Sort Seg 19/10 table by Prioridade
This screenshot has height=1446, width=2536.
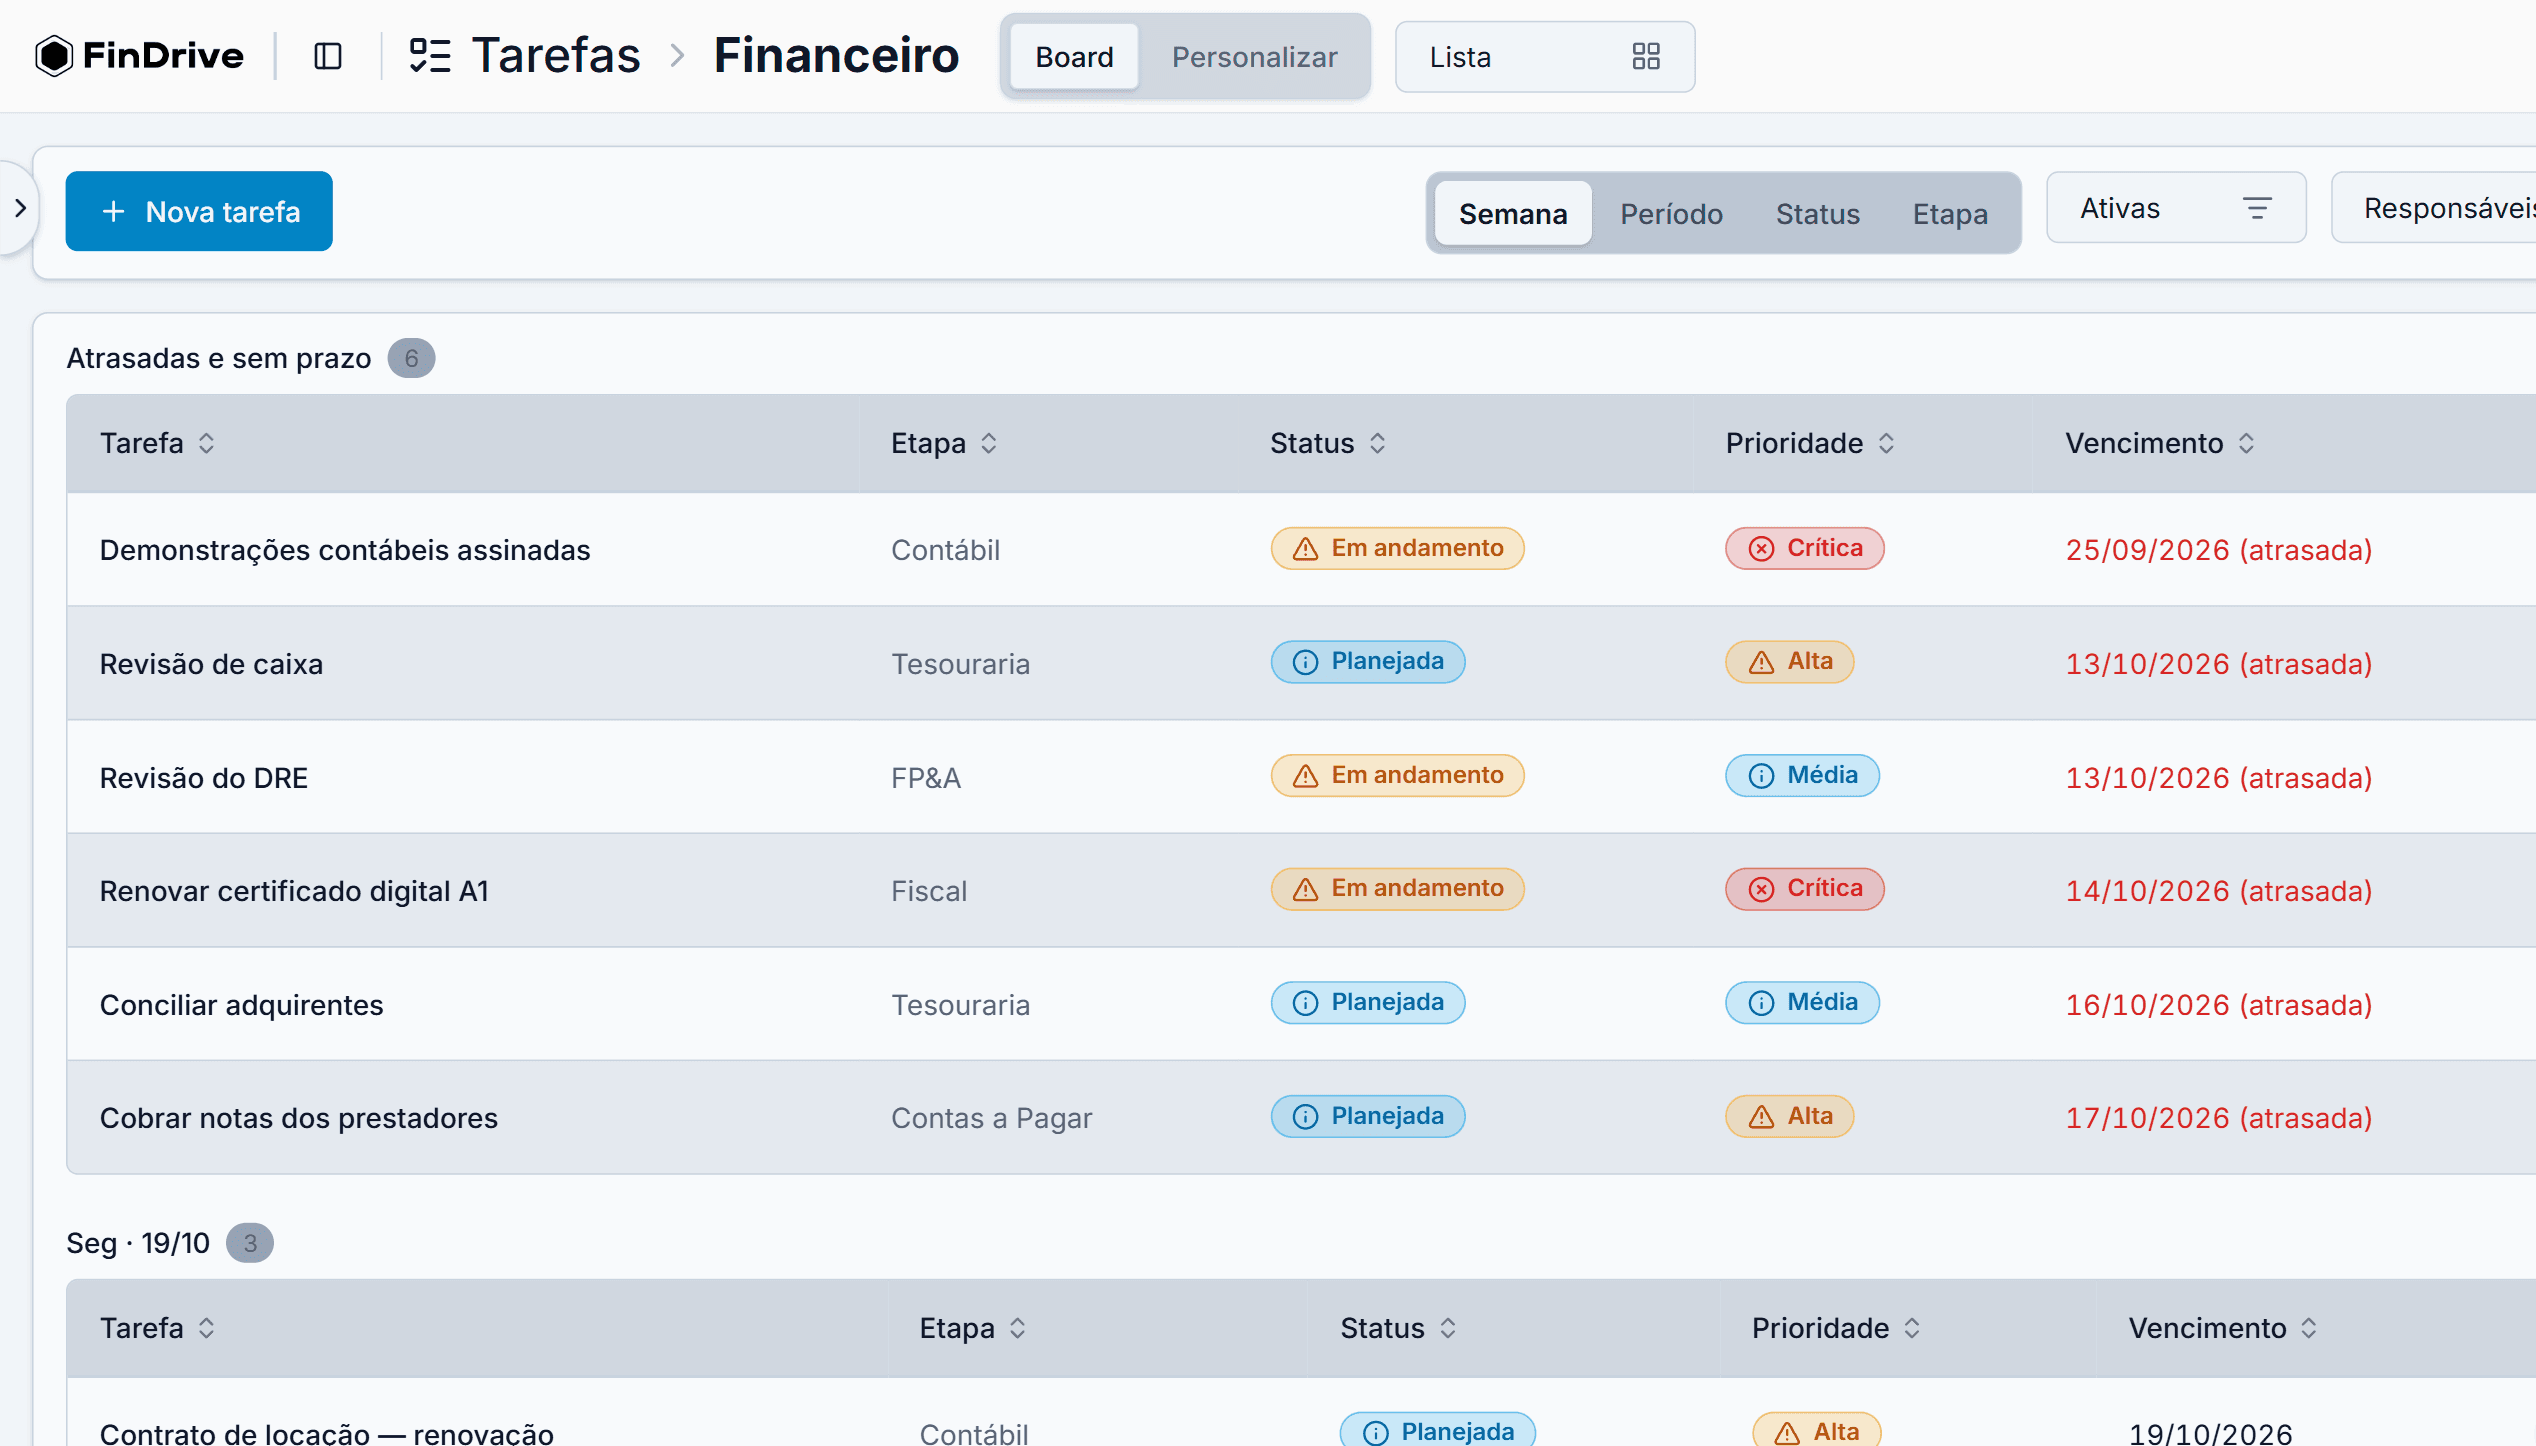click(1836, 1328)
